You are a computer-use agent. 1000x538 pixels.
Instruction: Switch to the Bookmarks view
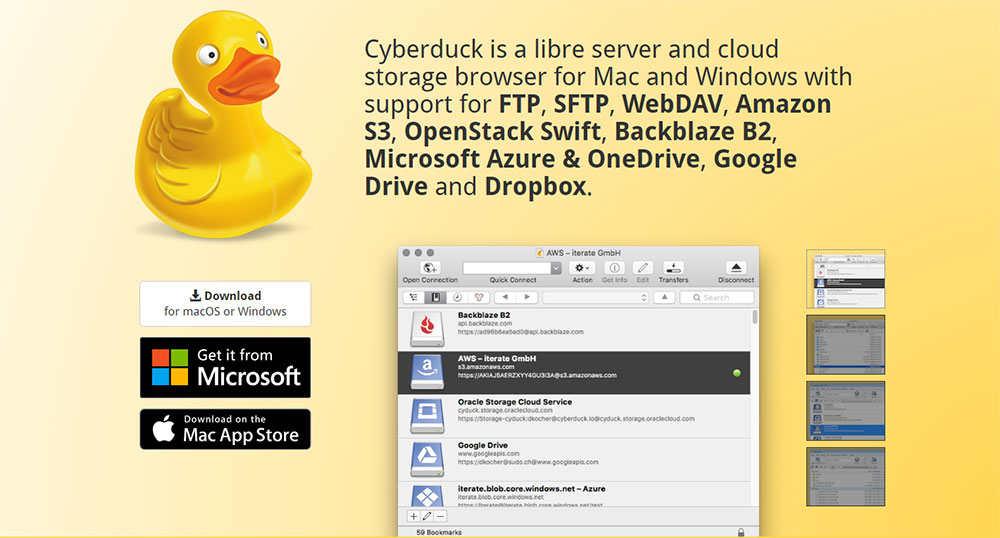[x=436, y=298]
